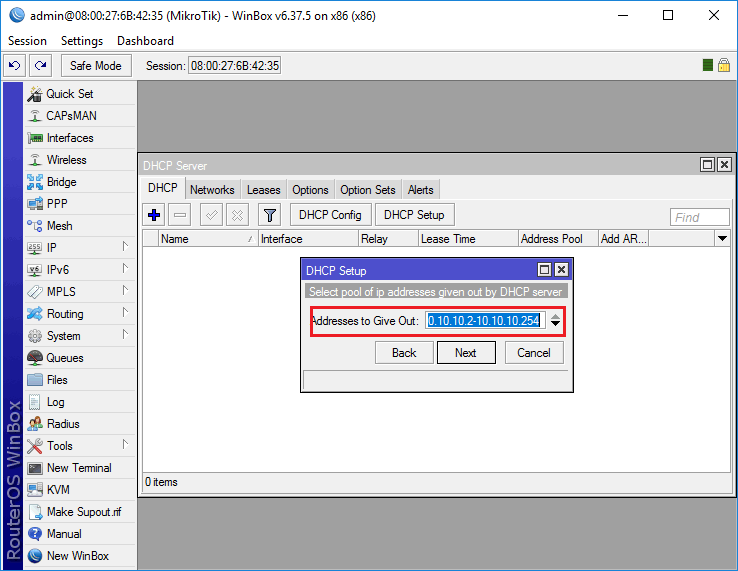Open the KVM sidebar entry

80,490
